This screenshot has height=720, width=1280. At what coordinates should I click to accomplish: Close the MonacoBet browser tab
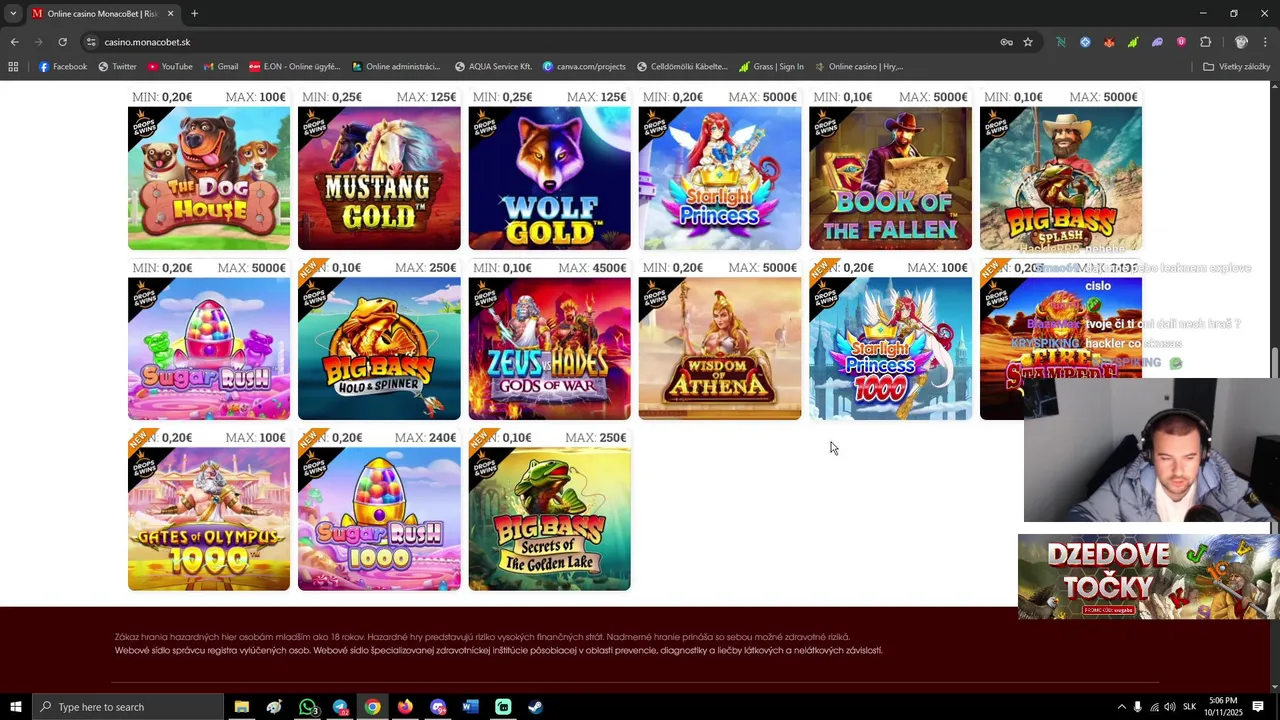tap(170, 13)
